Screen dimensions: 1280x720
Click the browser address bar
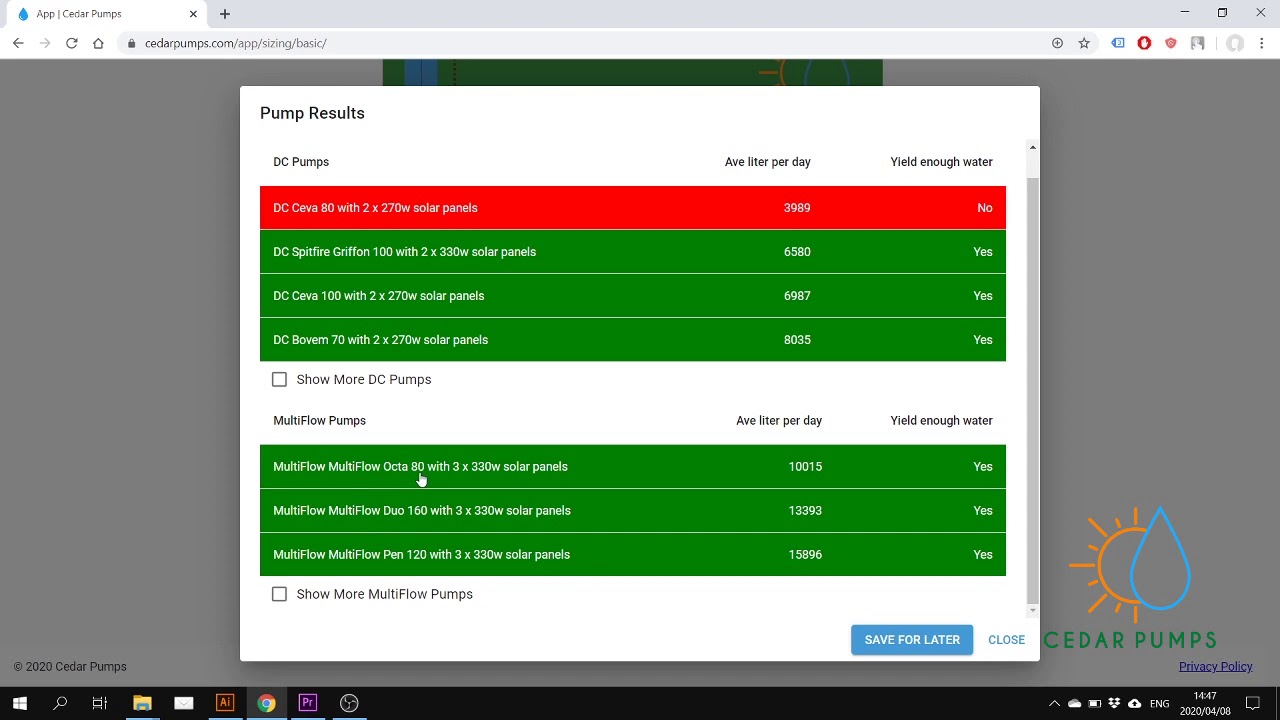[x=590, y=43]
